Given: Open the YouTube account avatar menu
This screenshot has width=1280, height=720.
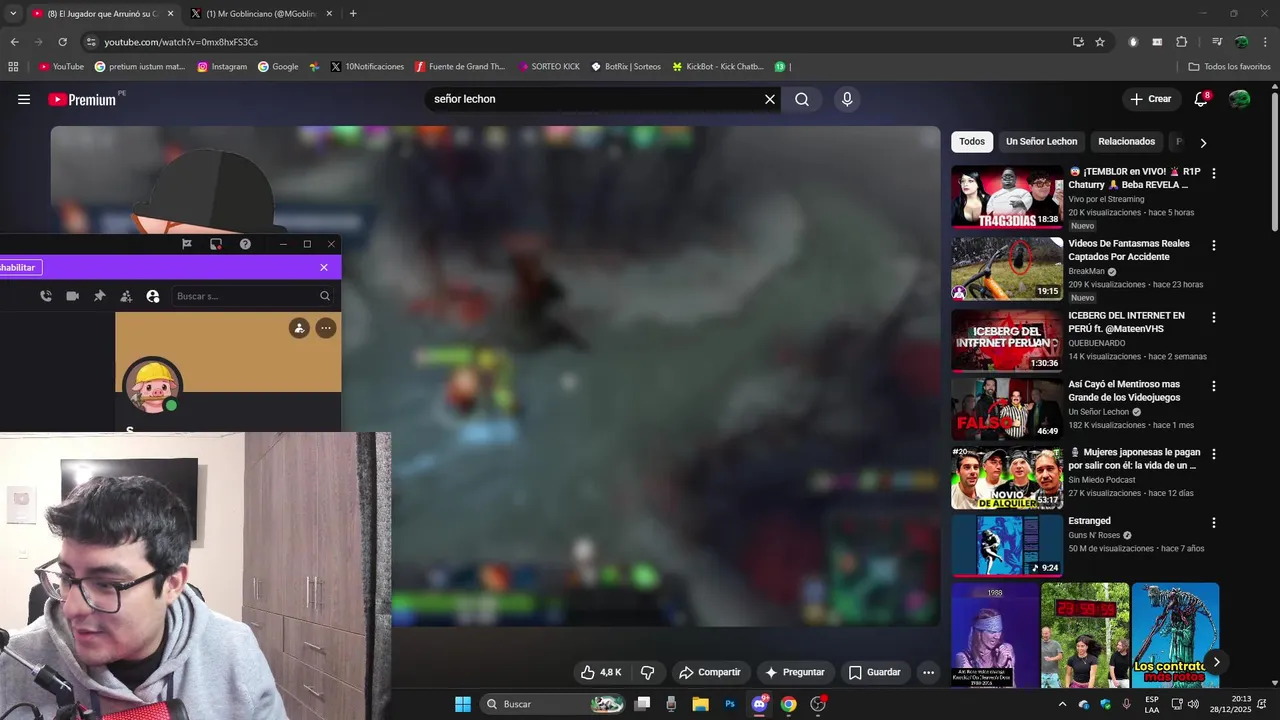Looking at the screenshot, I should click(1239, 99).
